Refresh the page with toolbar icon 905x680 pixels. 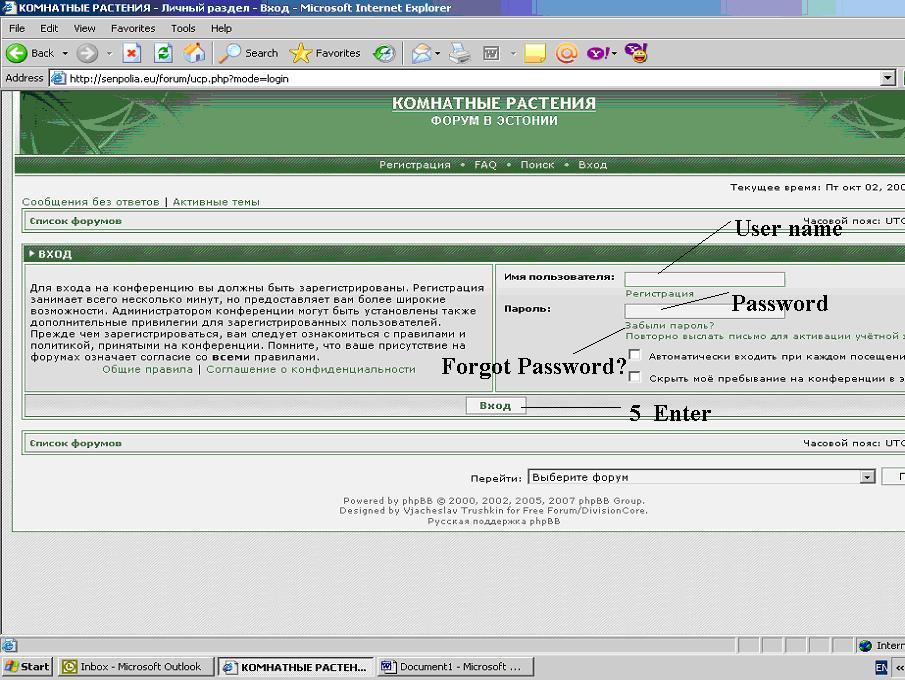pos(163,53)
